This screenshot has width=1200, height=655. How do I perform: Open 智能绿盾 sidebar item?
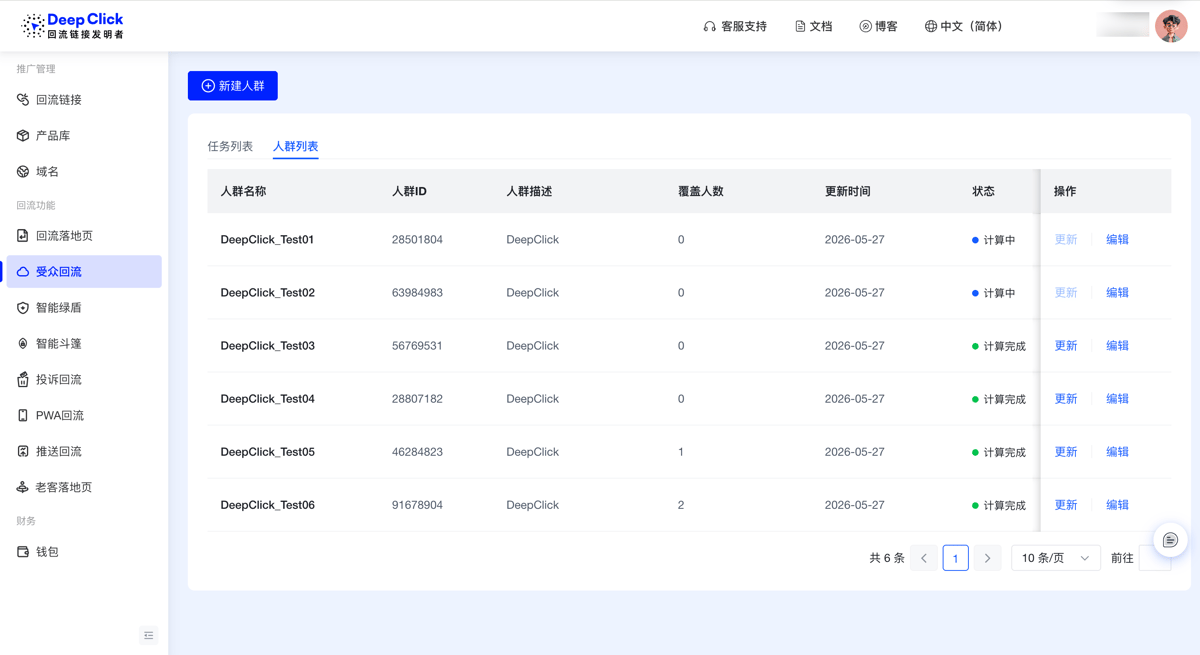click(x=84, y=308)
